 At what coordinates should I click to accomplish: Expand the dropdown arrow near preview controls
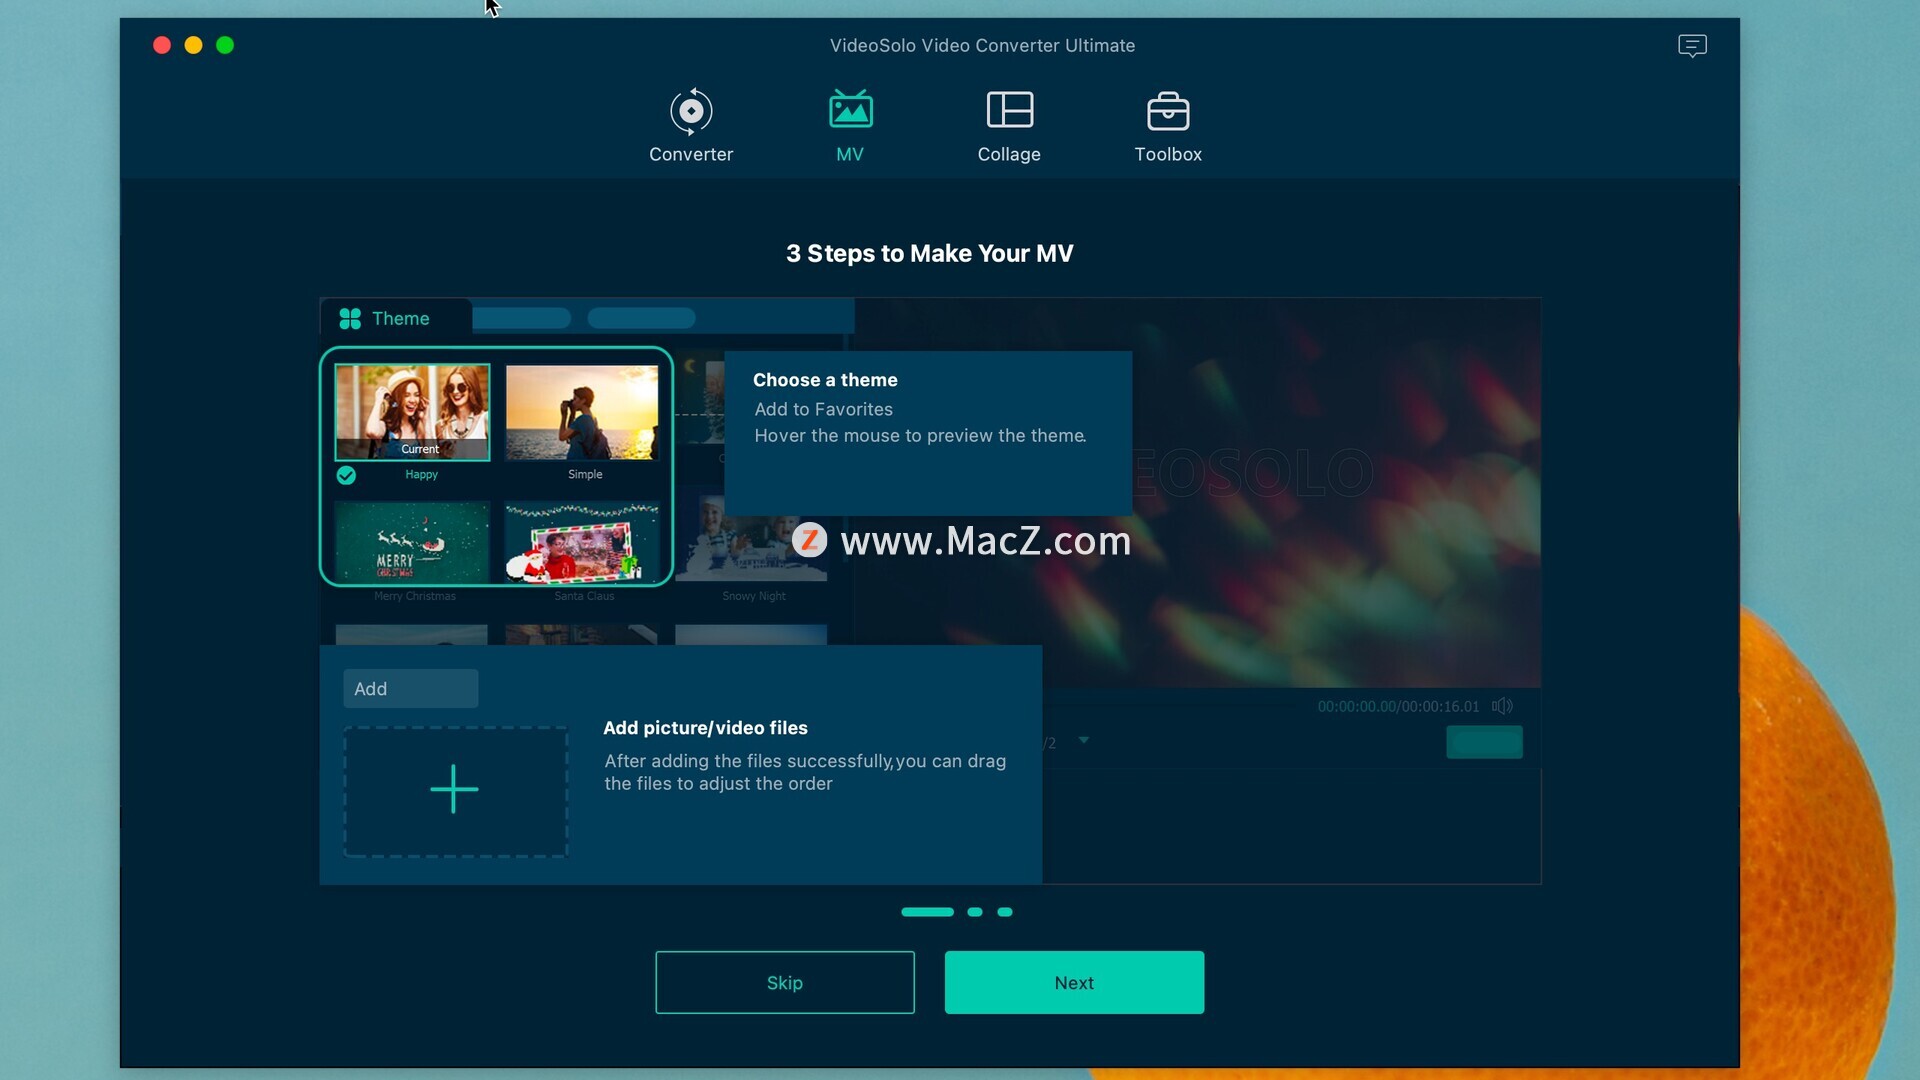point(1083,741)
